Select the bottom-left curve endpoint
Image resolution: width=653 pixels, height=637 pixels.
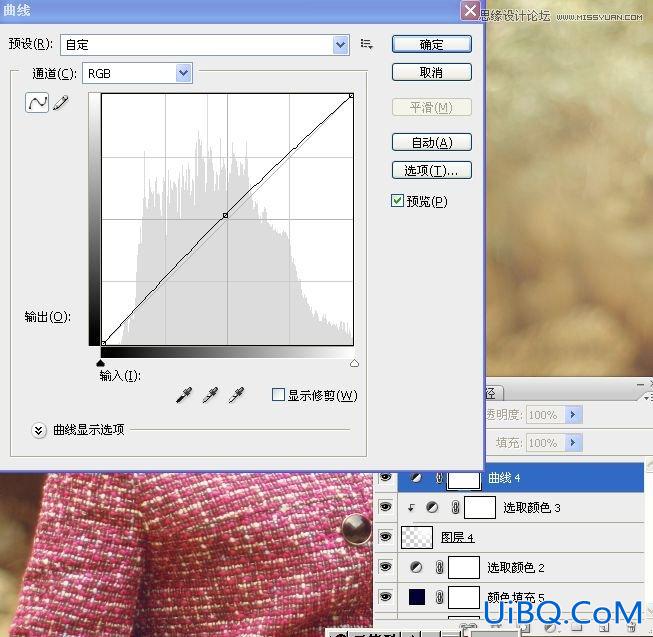[x=104, y=343]
